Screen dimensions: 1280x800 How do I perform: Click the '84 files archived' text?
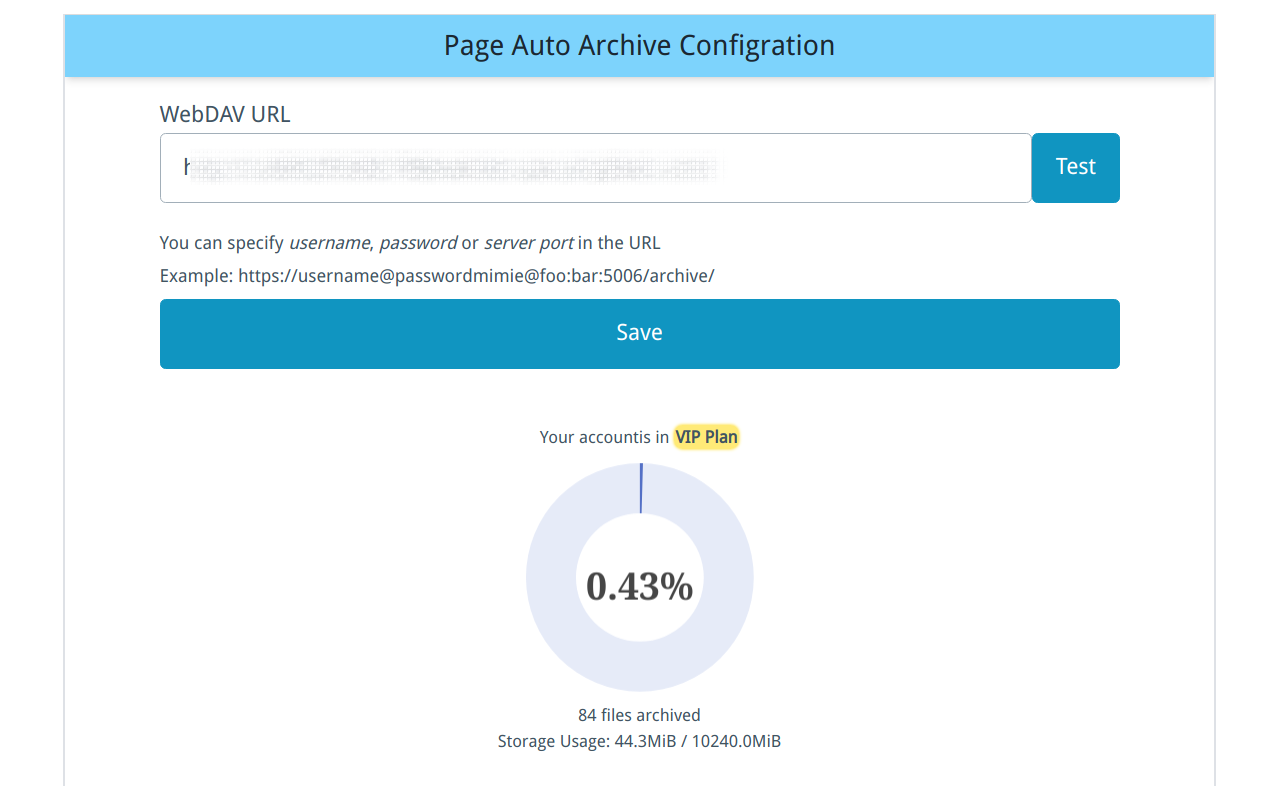click(639, 715)
